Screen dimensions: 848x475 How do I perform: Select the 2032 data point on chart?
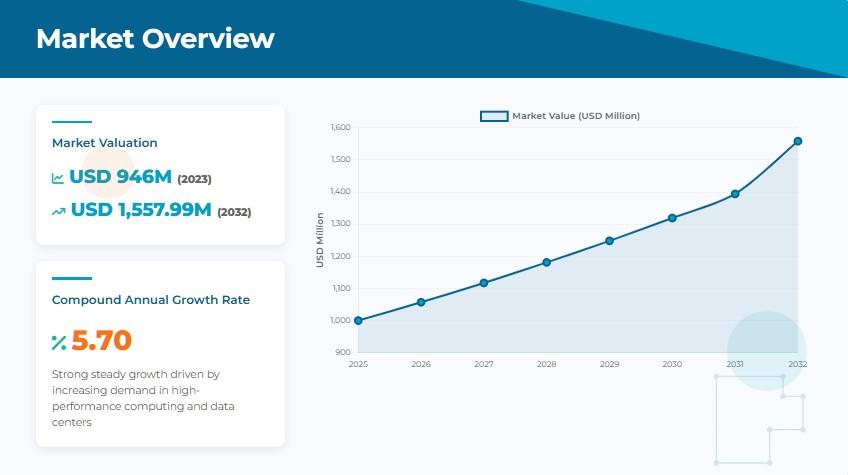pos(797,141)
